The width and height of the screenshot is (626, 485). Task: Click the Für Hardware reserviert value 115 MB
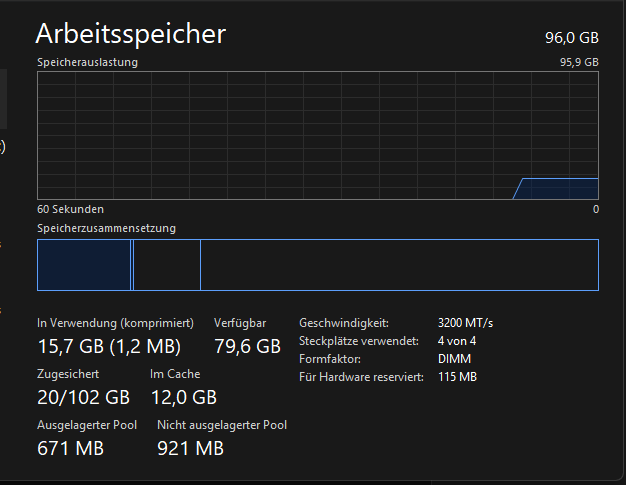[x=458, y=377]
